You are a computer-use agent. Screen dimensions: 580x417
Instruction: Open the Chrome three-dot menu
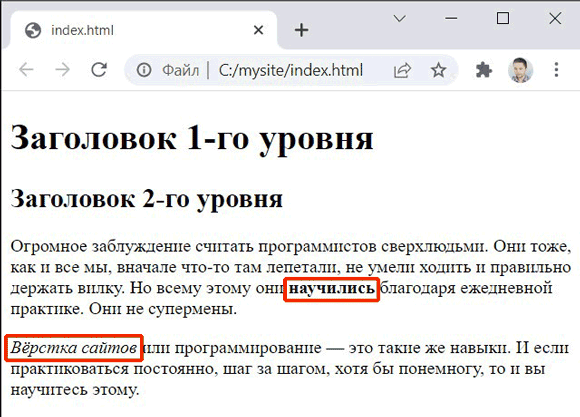pos(556,70)
